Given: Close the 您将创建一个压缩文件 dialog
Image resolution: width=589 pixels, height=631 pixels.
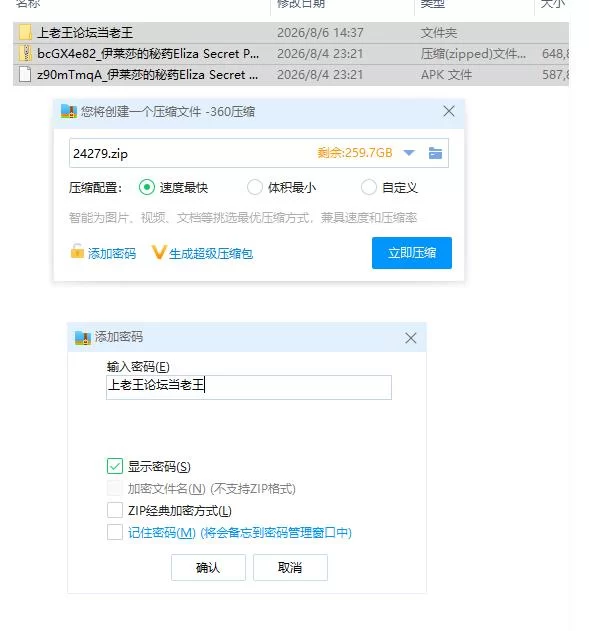Looking at the screenshot, I should point(449,111).
